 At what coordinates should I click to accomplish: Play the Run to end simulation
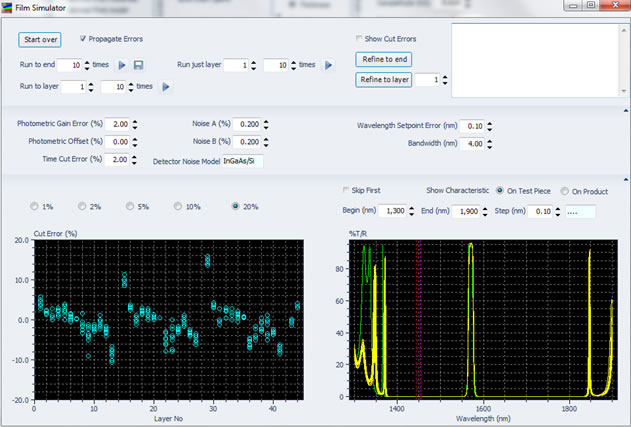[122, 65]
